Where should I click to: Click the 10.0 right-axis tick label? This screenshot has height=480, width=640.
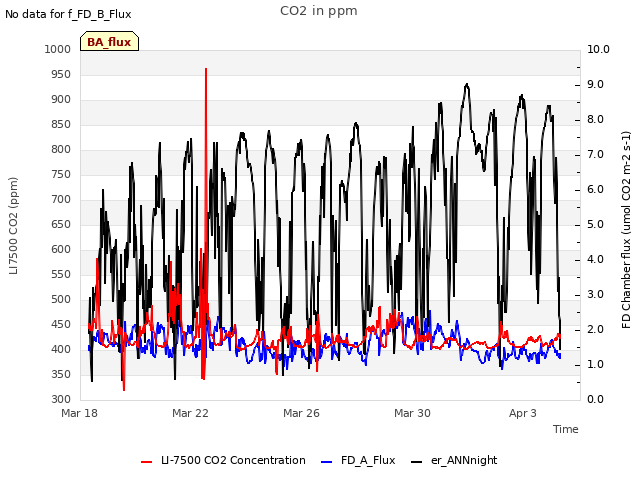click(598, 49)
